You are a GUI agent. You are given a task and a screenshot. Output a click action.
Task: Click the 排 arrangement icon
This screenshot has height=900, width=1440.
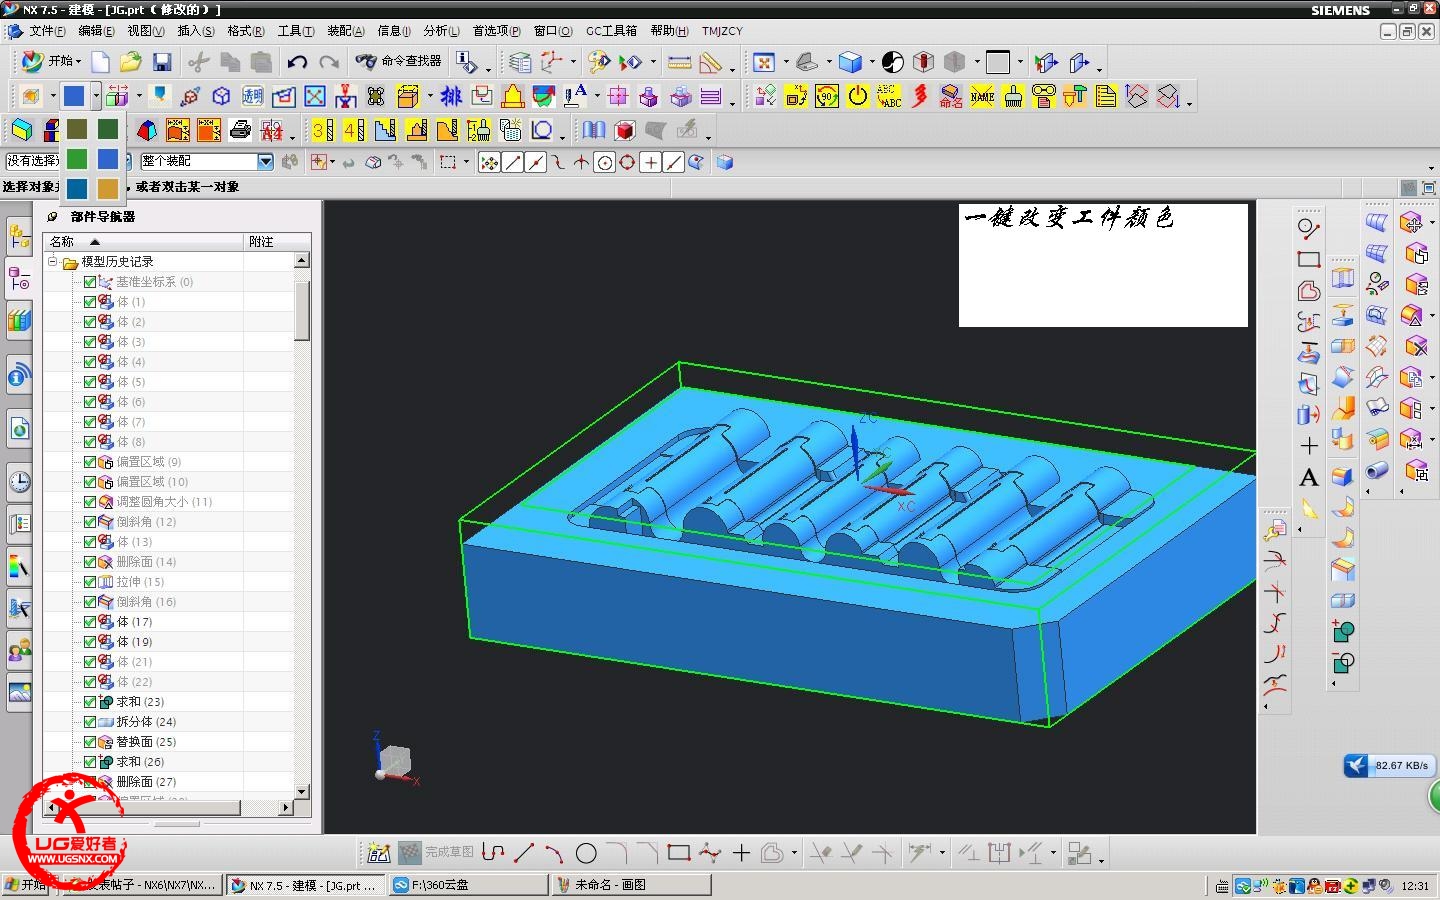click(451, 96)
